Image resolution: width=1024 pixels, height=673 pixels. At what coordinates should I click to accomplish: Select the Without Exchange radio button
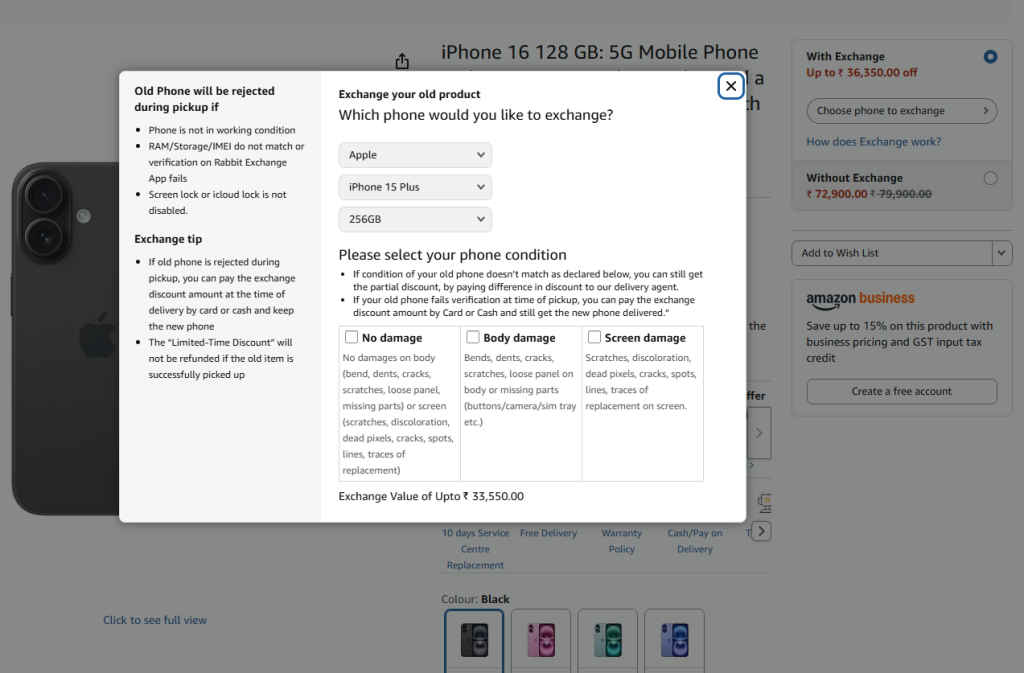click(x=990, y=177)
